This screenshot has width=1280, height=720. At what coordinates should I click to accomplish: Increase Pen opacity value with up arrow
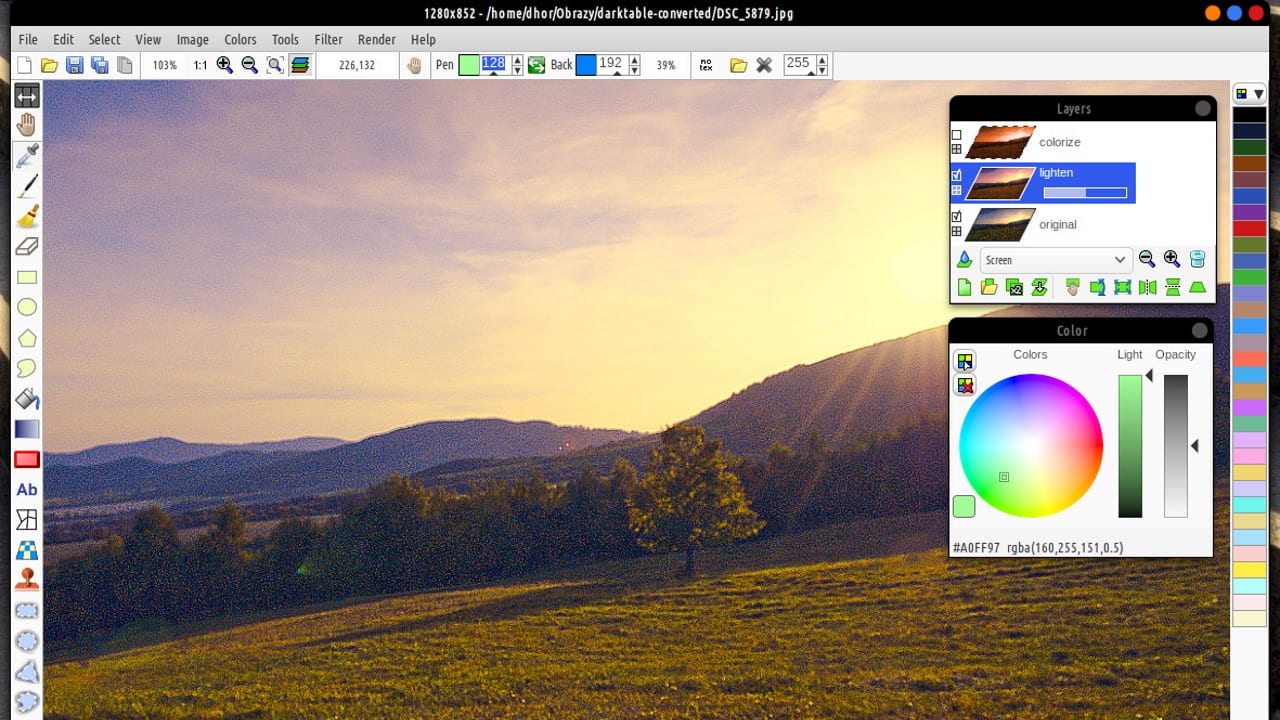point(517,60)
